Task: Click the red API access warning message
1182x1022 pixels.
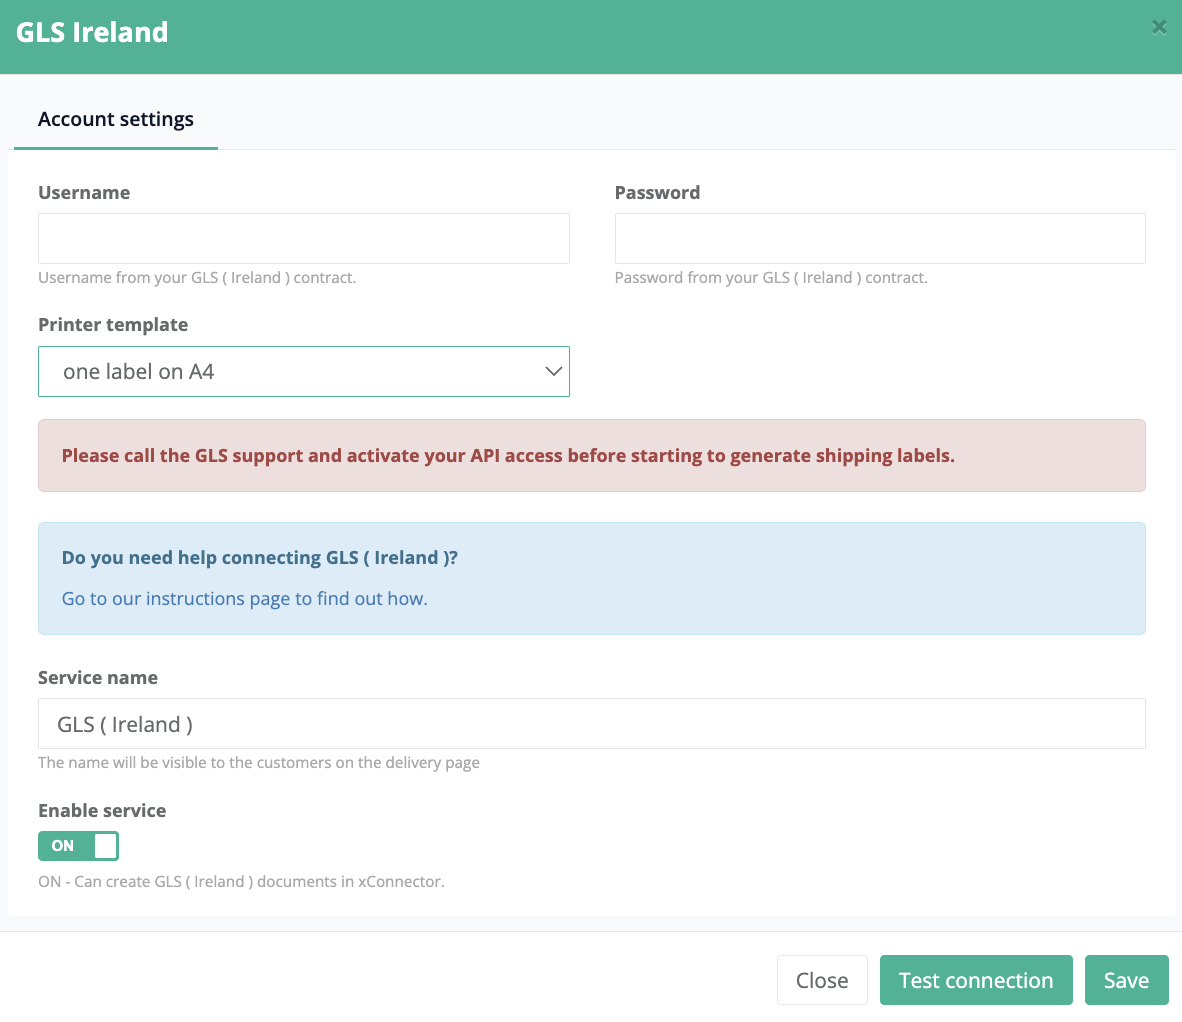Action: (508, 456)
